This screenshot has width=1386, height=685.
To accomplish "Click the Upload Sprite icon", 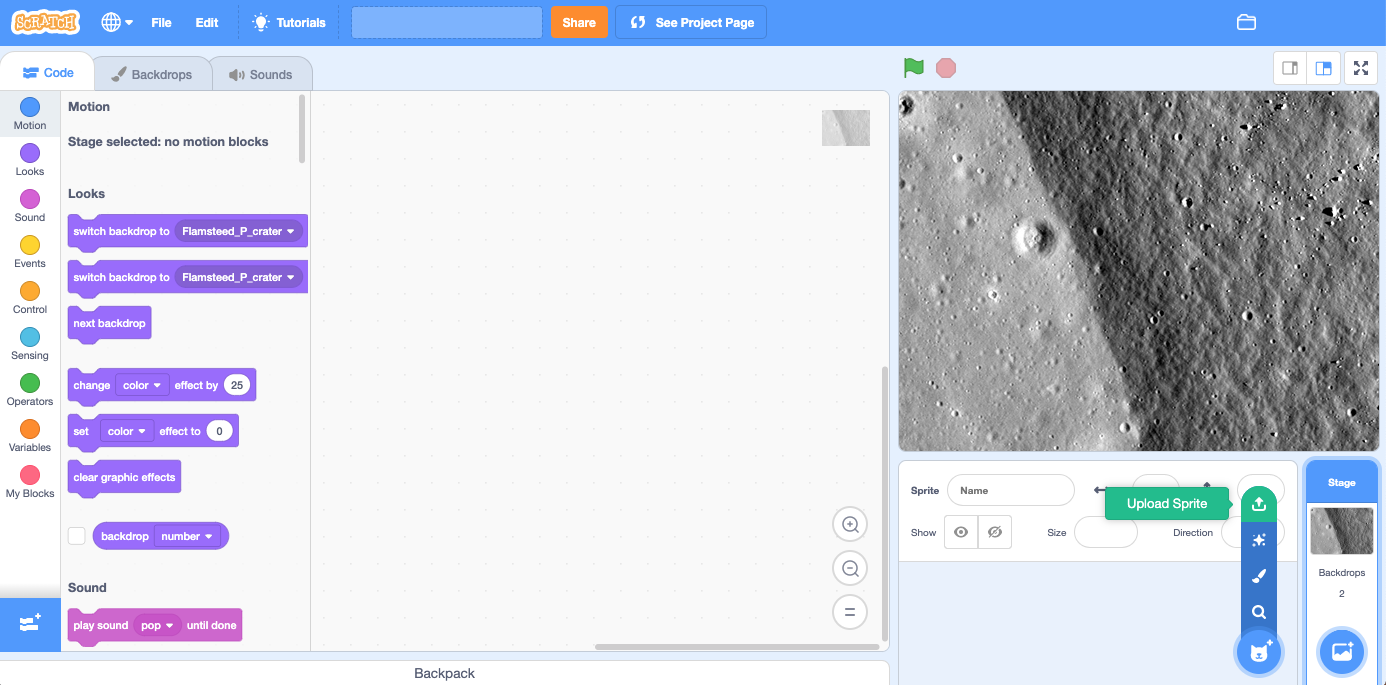I will point(1259,504).
